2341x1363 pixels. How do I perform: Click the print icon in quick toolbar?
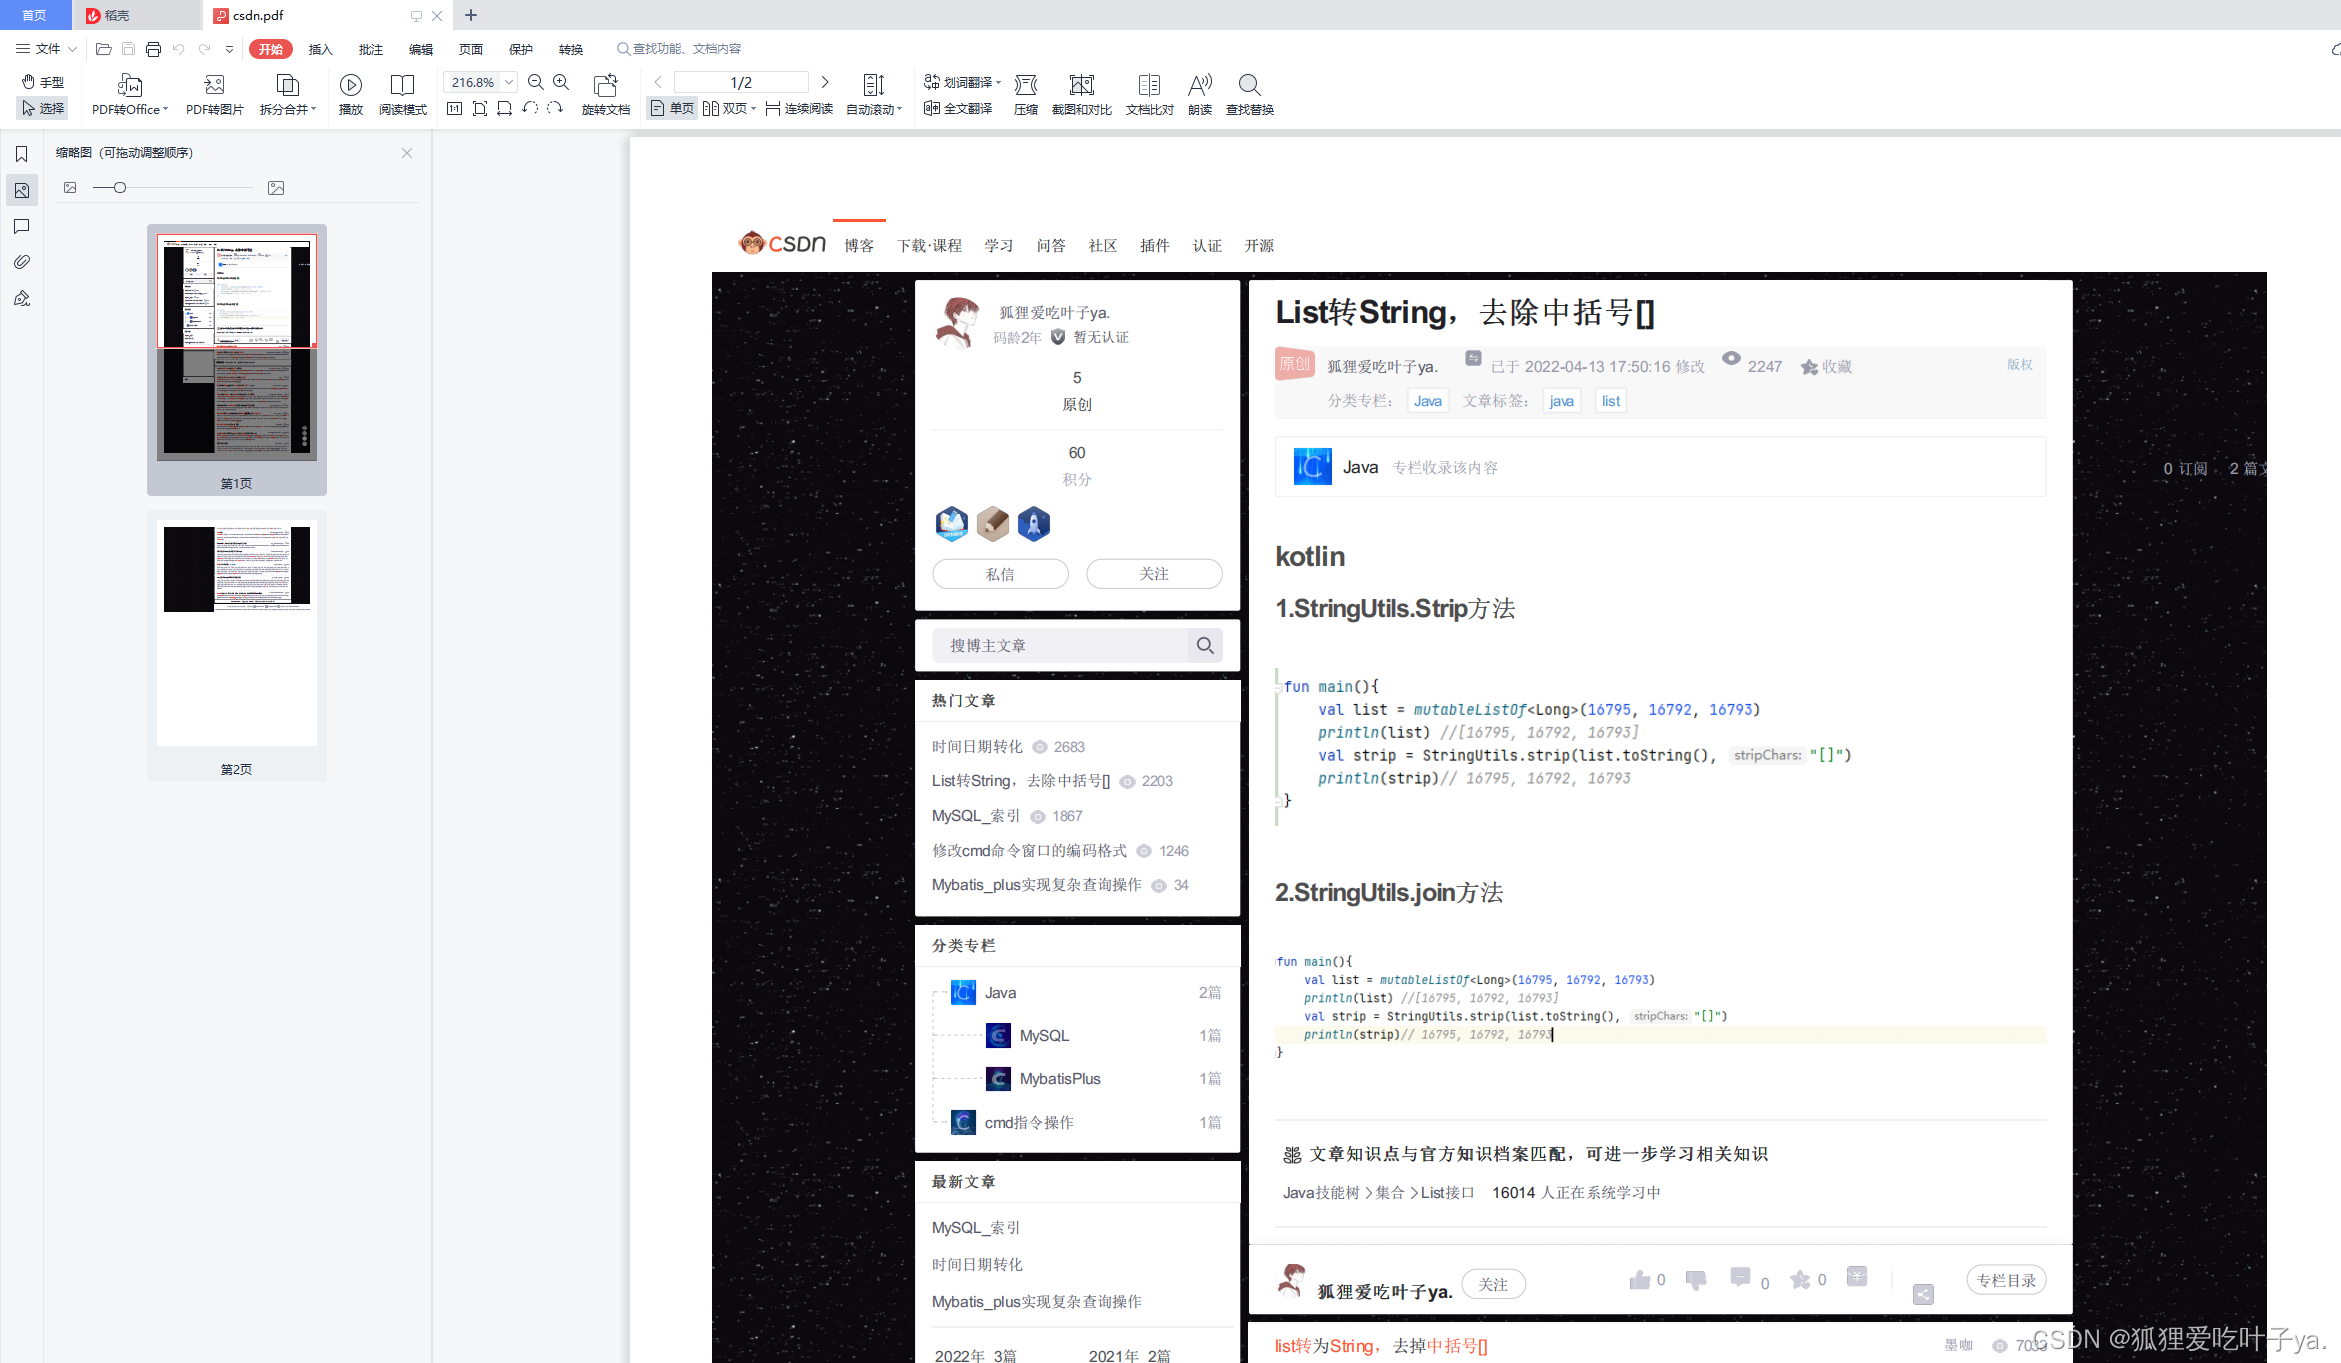[x=153, y=49]
